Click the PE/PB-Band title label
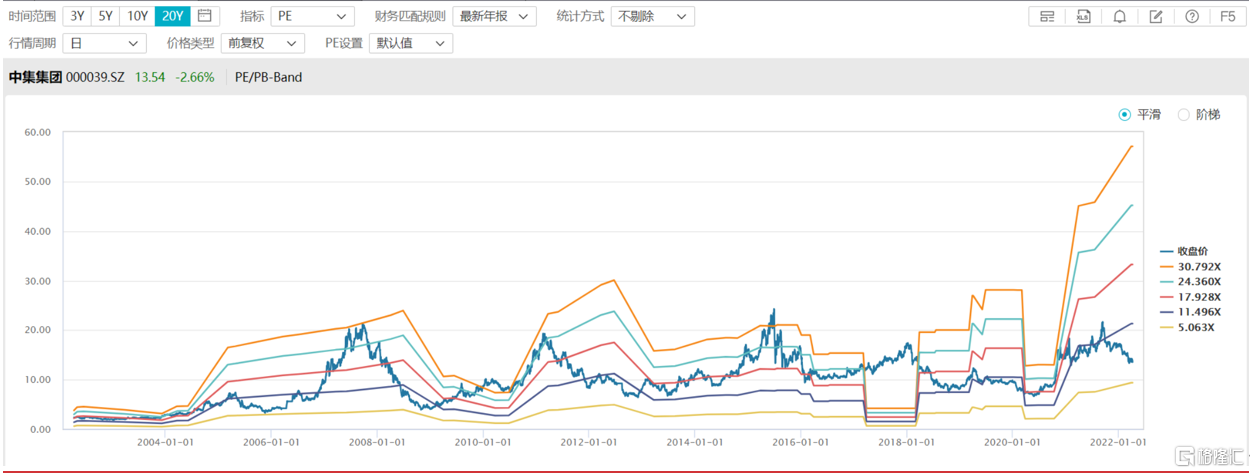 point(268,77)
